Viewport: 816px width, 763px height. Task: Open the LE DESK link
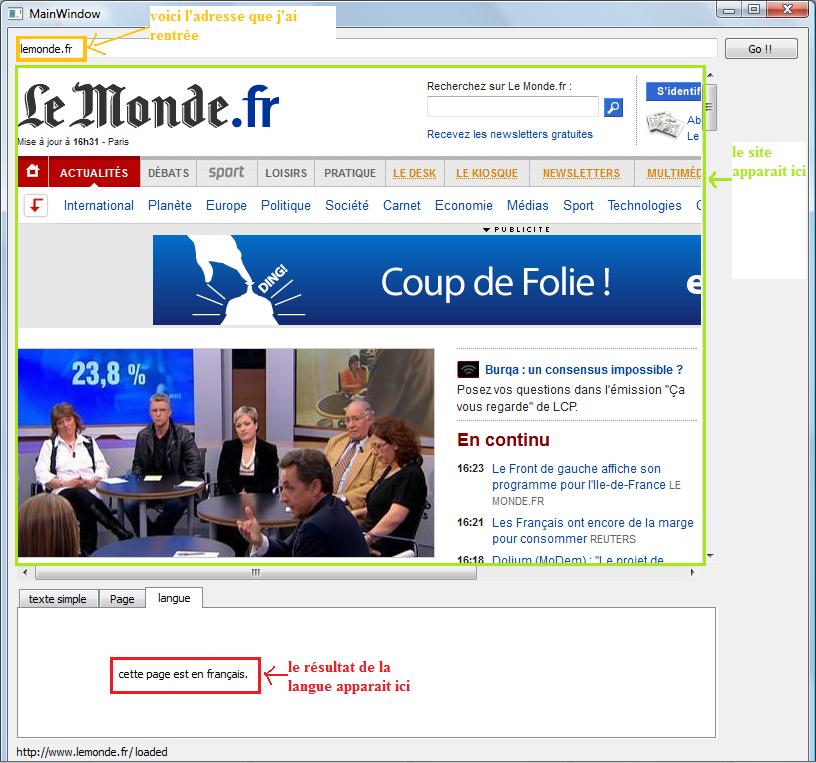(414, 173)
